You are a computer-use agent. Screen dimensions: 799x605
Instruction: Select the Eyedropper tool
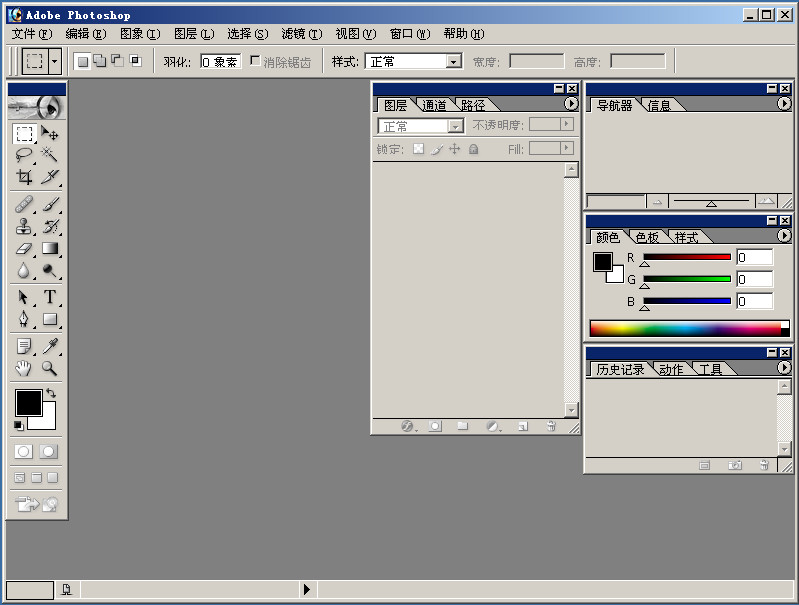tap(49, 346)
